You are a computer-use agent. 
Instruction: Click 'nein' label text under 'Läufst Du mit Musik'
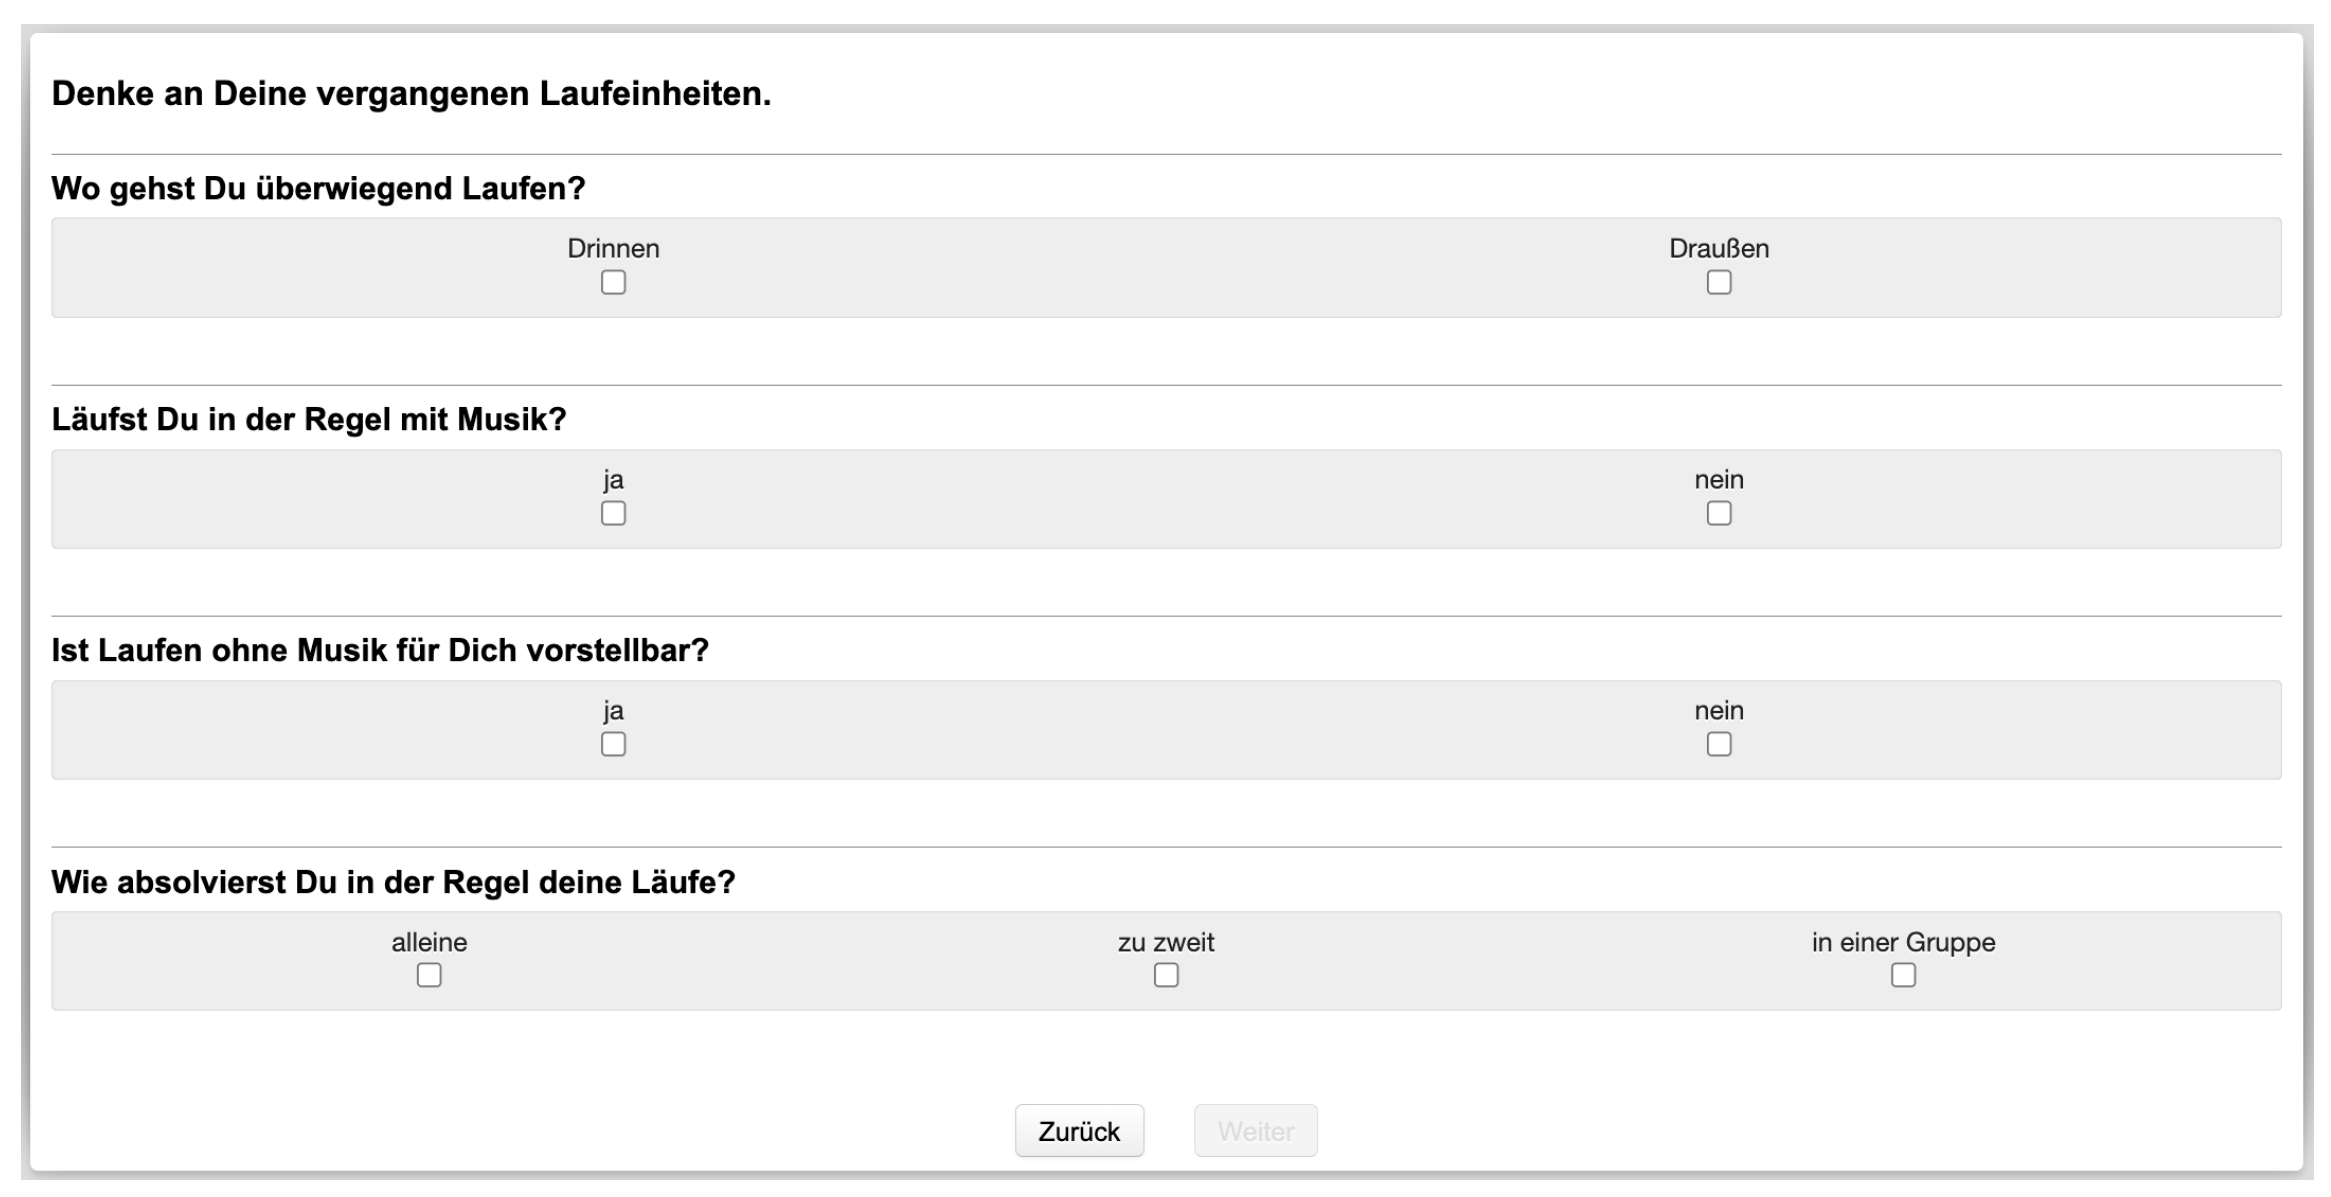point(1718,480)
